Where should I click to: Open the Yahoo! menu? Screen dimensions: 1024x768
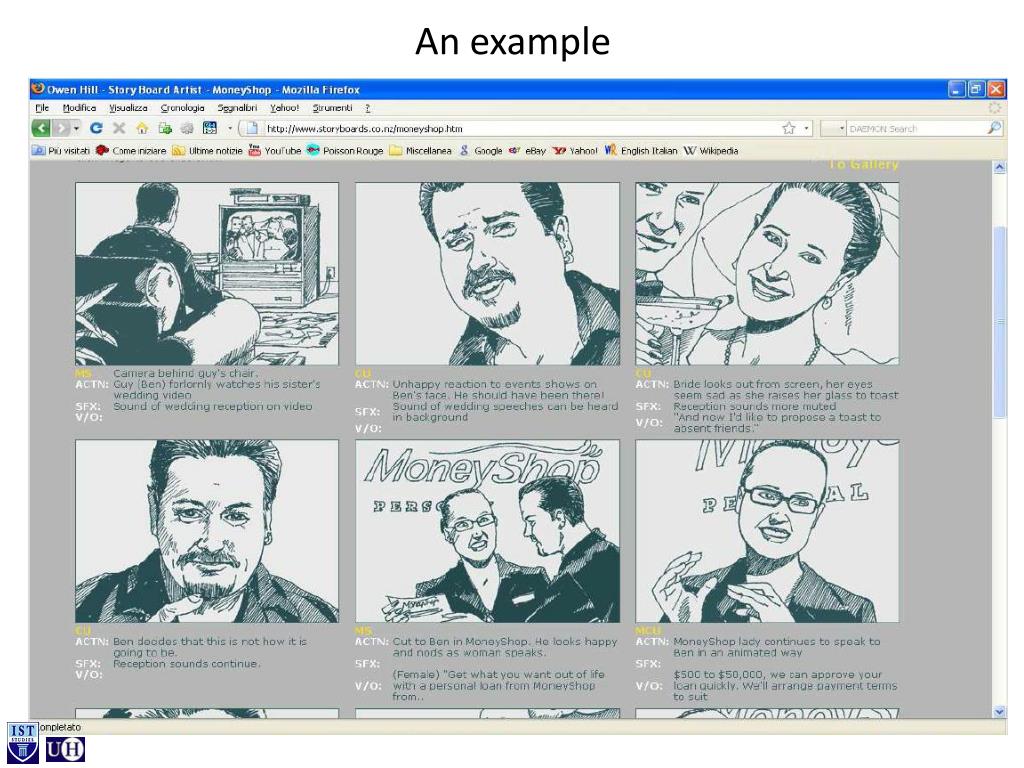(x=284, y=108)
